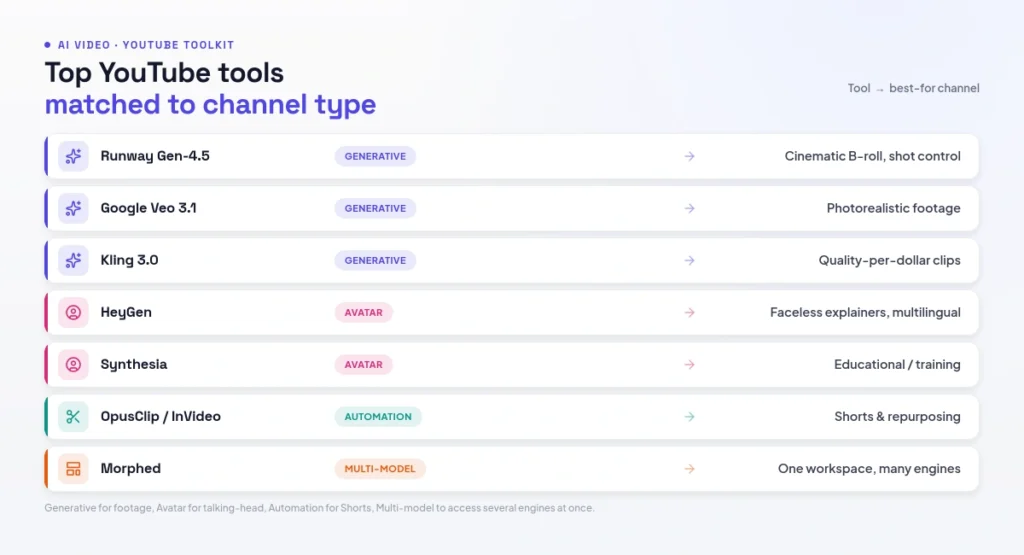Image resolution: width=1024 pixels, height=555 pixels.
Task: Select the avatar icon beside HeyGen
Action: [73, 312]
